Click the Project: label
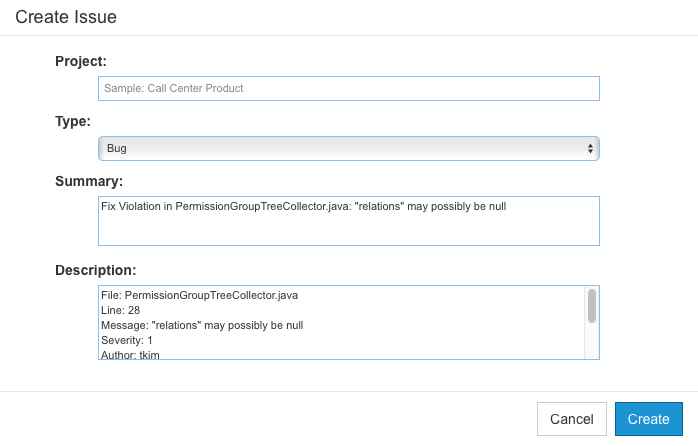The height and width of the screenshot is (446, 698). pos(81,61)
